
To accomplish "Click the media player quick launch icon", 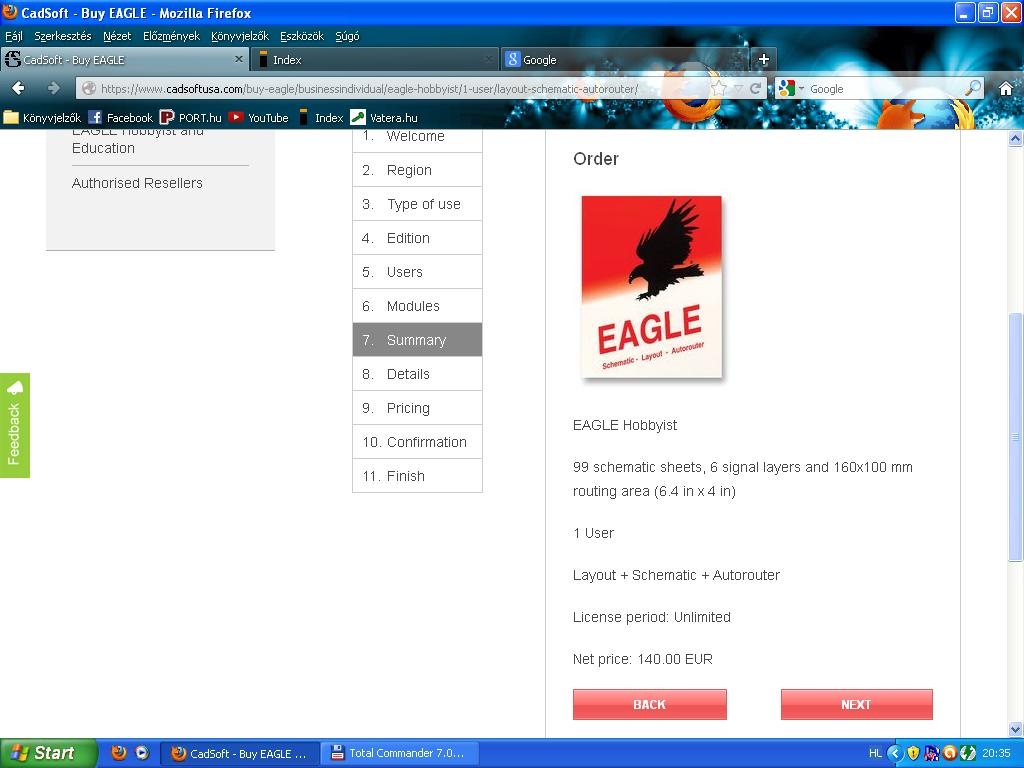I will (142, 753).
